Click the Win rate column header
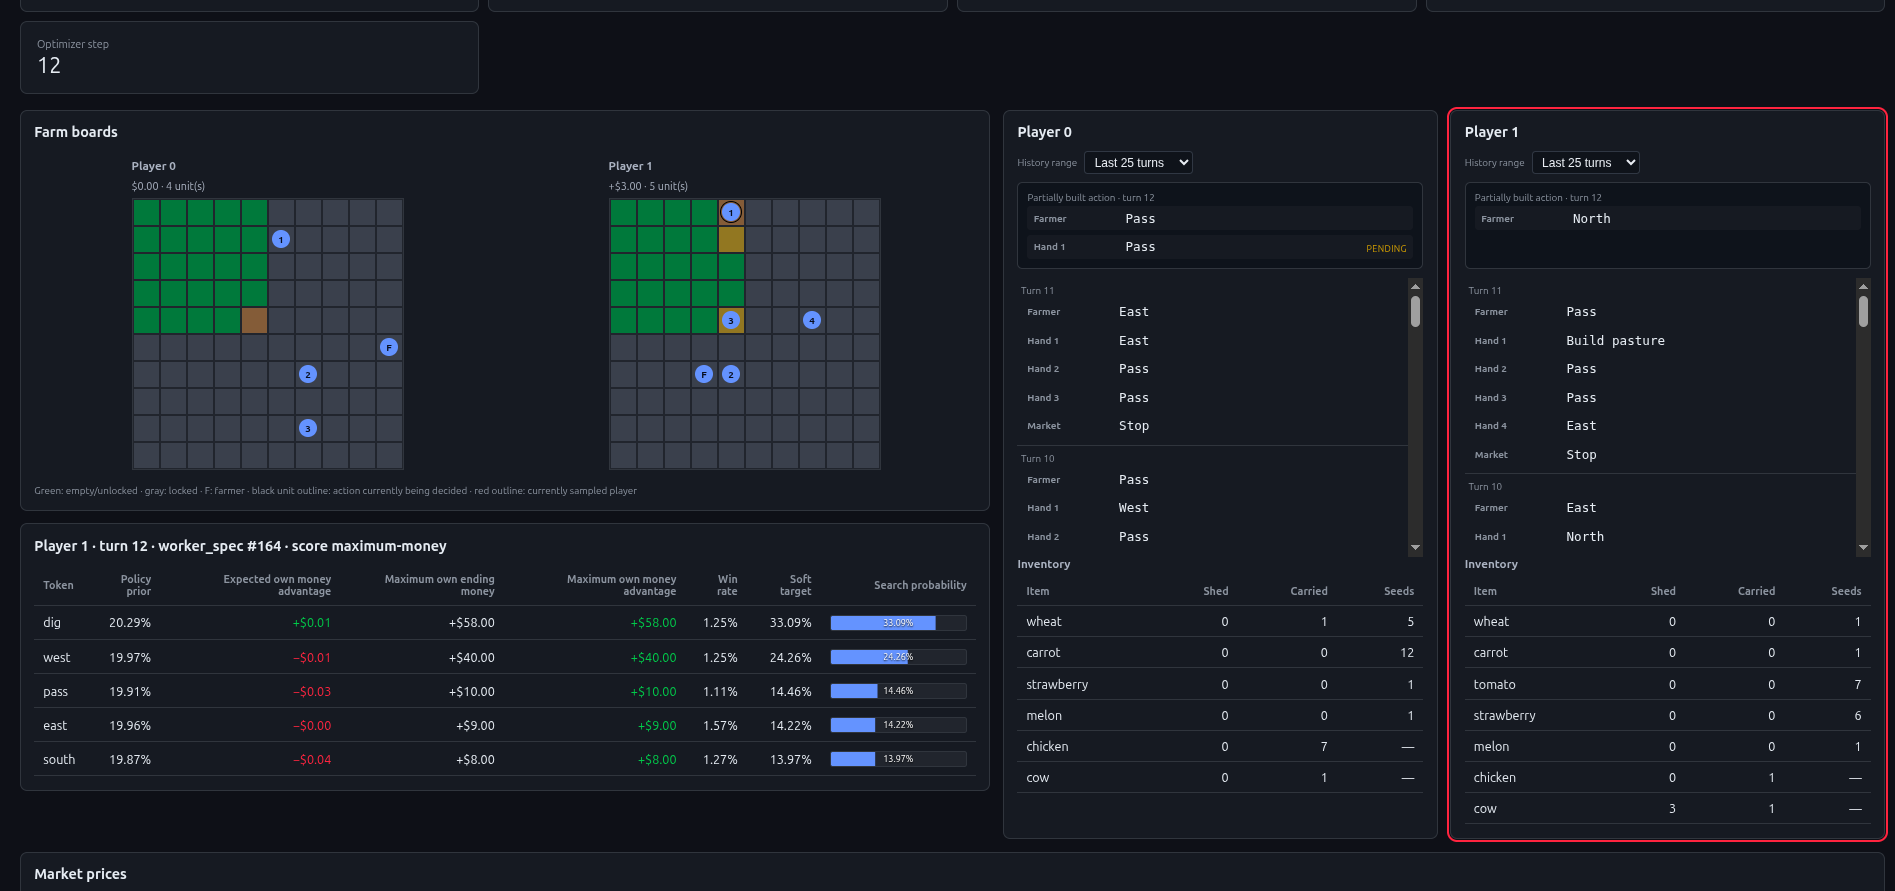This screenshot has width=1895, height=891. click(x=727, y=585)
